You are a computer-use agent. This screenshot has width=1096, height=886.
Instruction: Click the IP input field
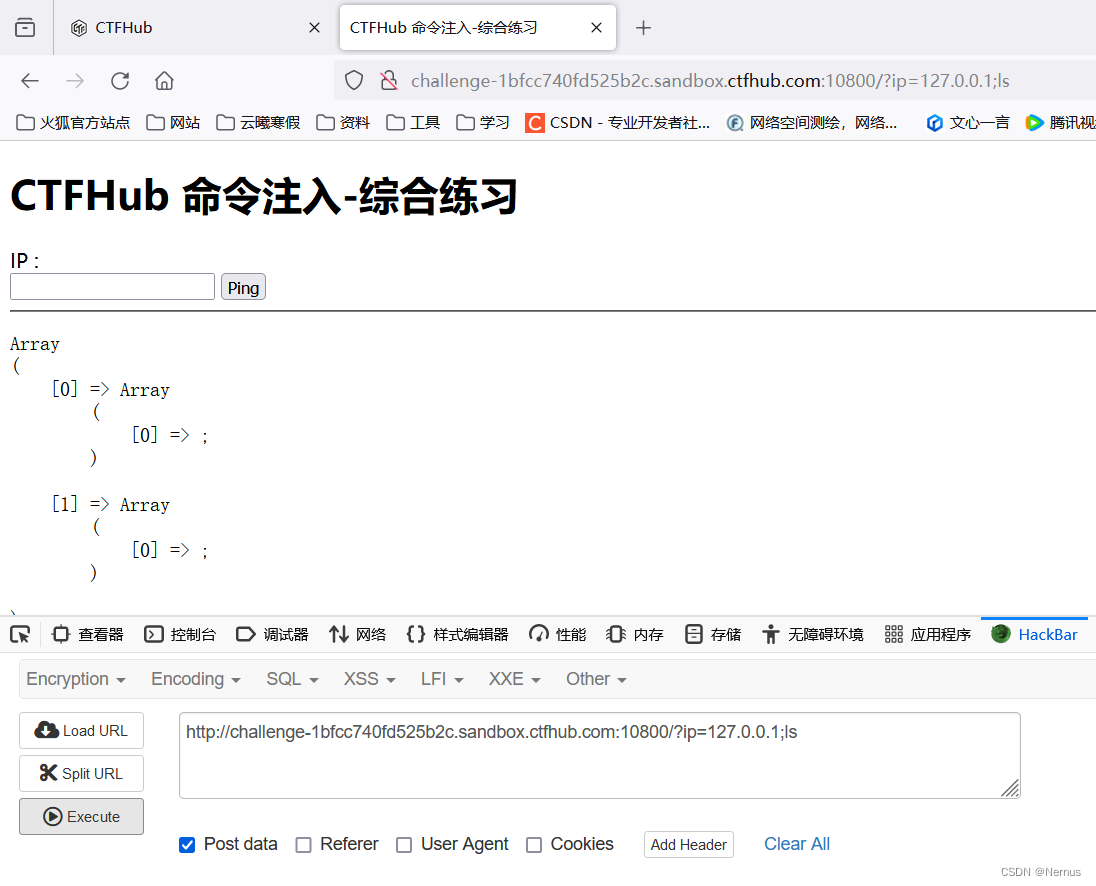[113, 286]
